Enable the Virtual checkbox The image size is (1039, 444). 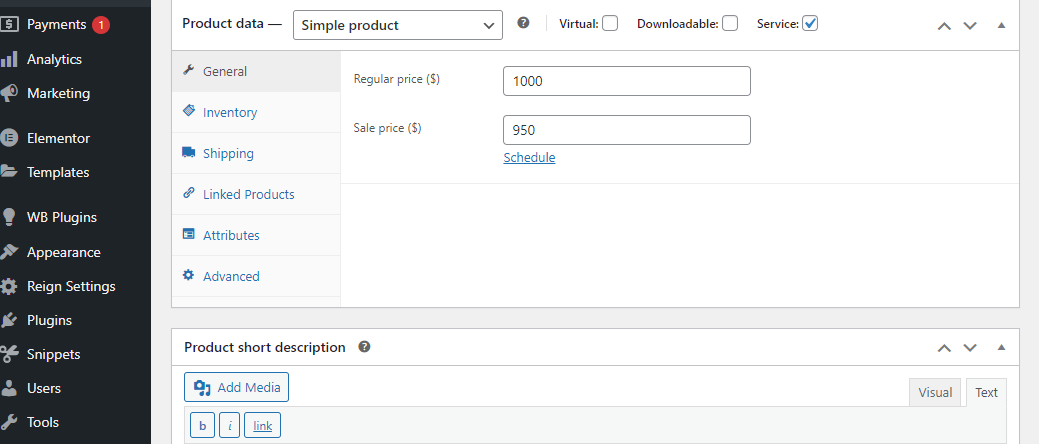click(610, 24)
